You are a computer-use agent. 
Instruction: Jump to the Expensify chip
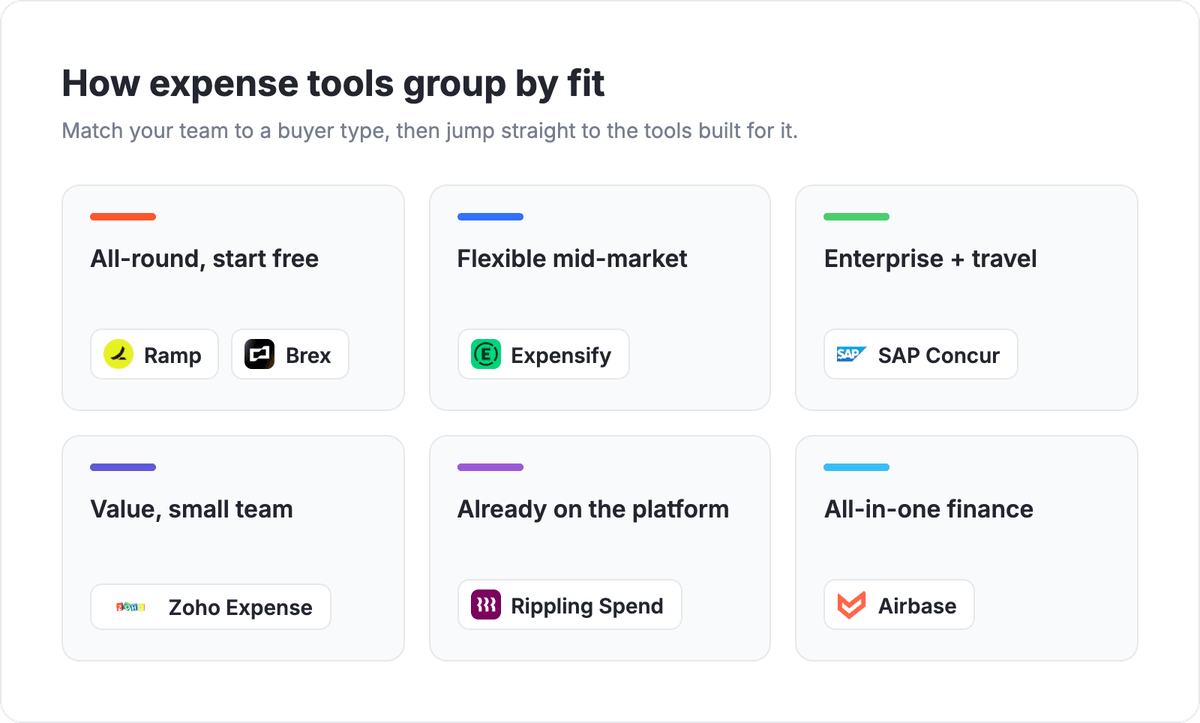[x=544, y=354]
